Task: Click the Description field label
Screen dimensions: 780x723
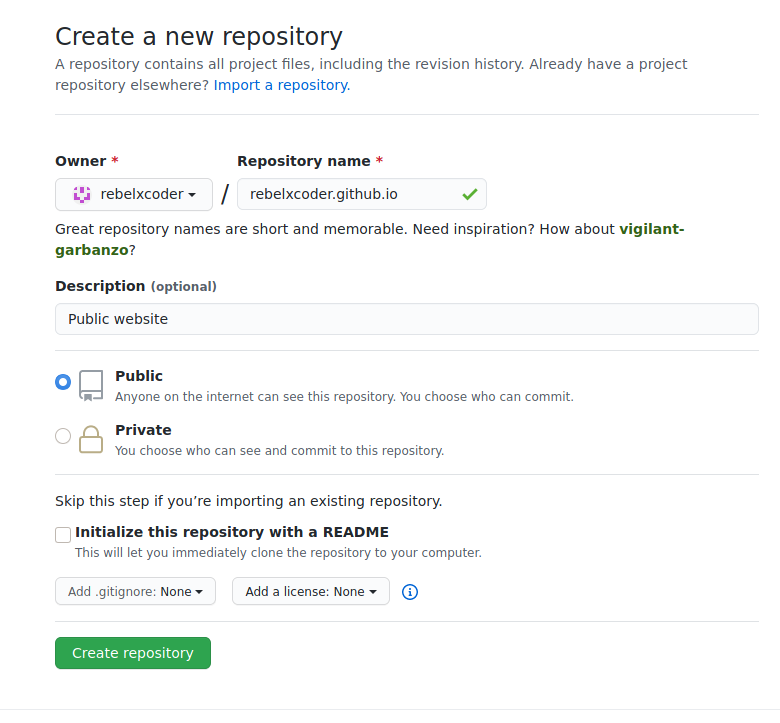Action: coord(100,286)
